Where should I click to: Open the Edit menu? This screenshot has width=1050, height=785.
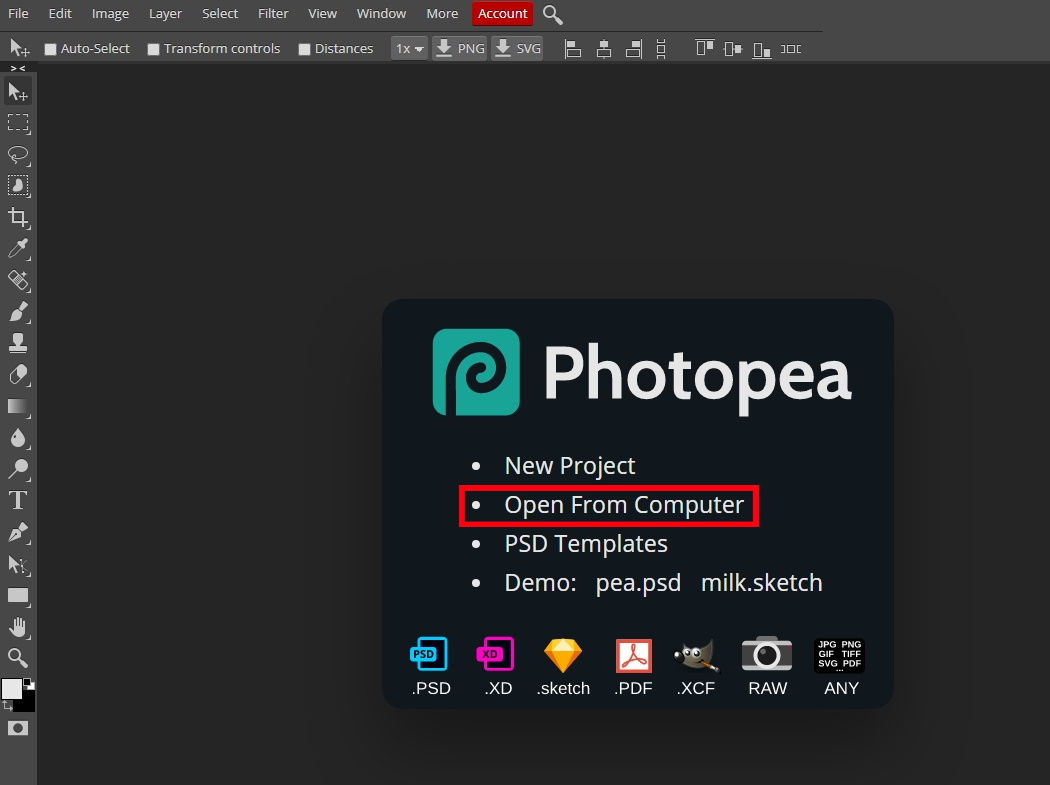(x=60, y=13)
